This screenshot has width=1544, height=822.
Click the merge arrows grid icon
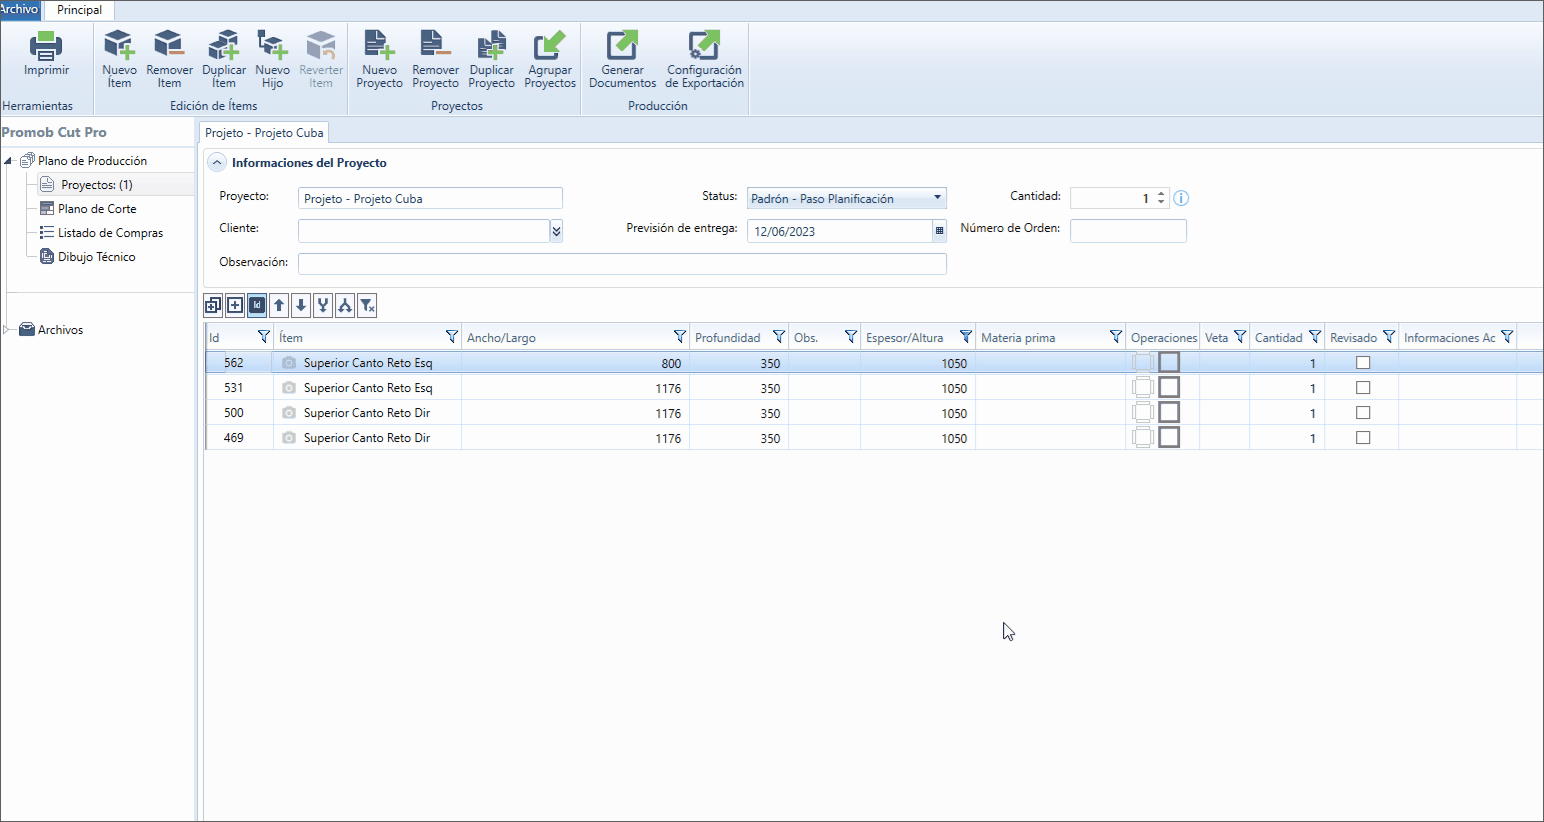tap(323, 306)
